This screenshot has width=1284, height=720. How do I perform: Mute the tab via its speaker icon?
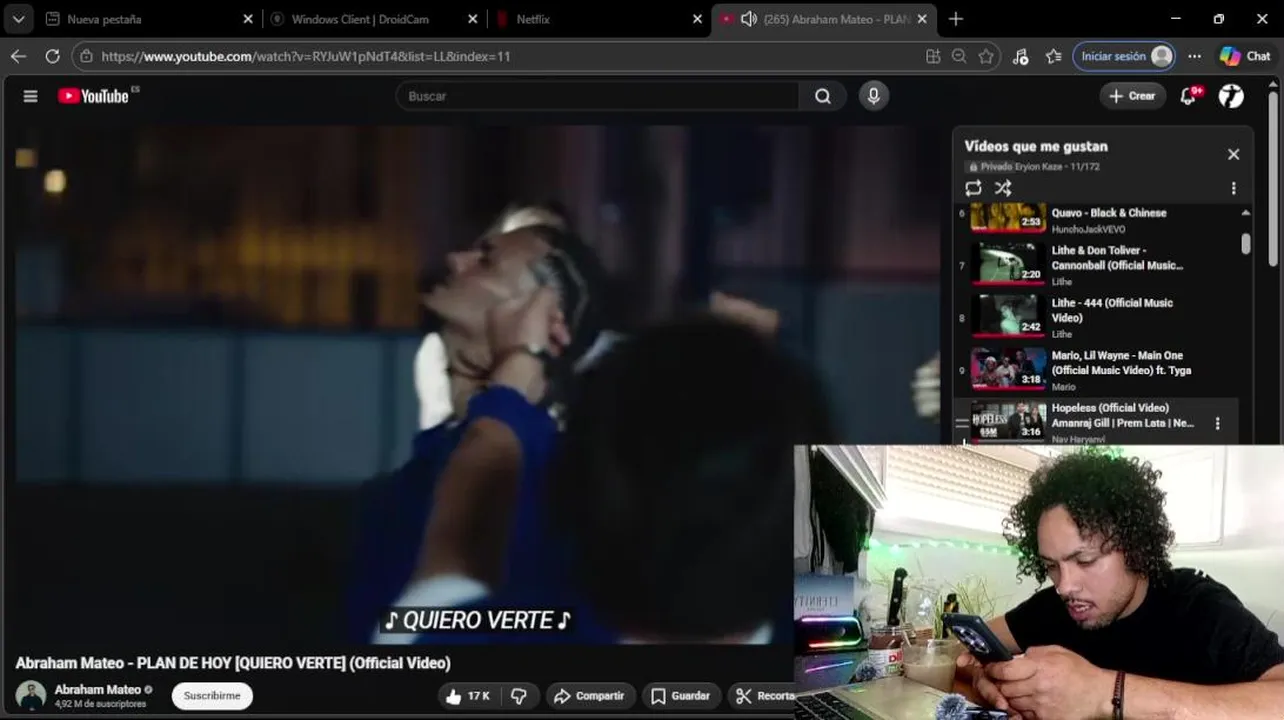[748, 19]
